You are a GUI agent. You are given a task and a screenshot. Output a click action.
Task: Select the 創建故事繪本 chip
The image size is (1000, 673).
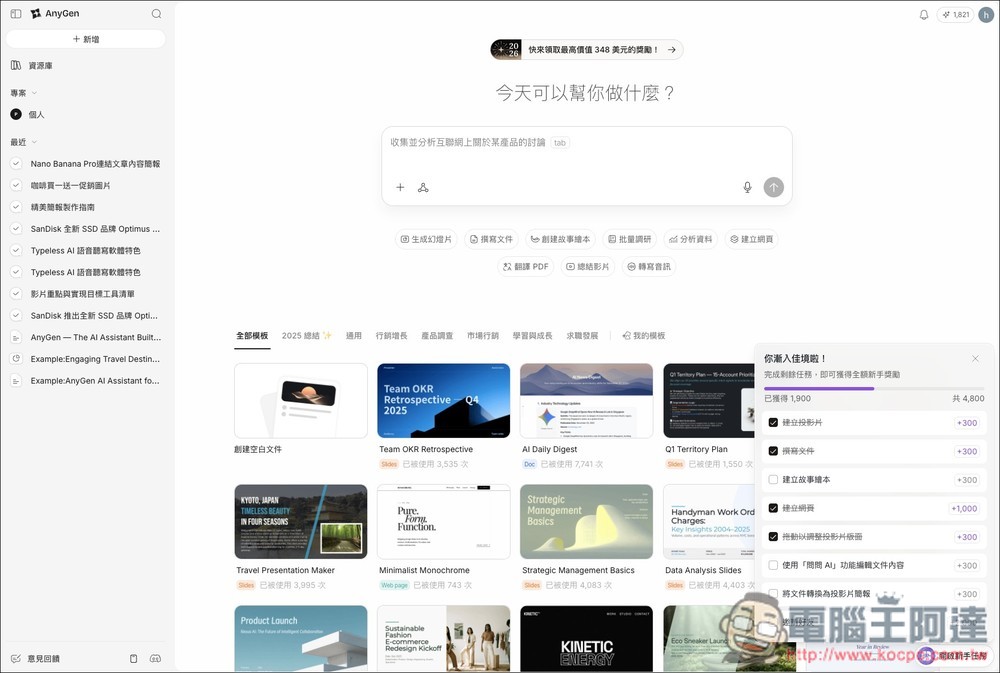click(560, 239)
